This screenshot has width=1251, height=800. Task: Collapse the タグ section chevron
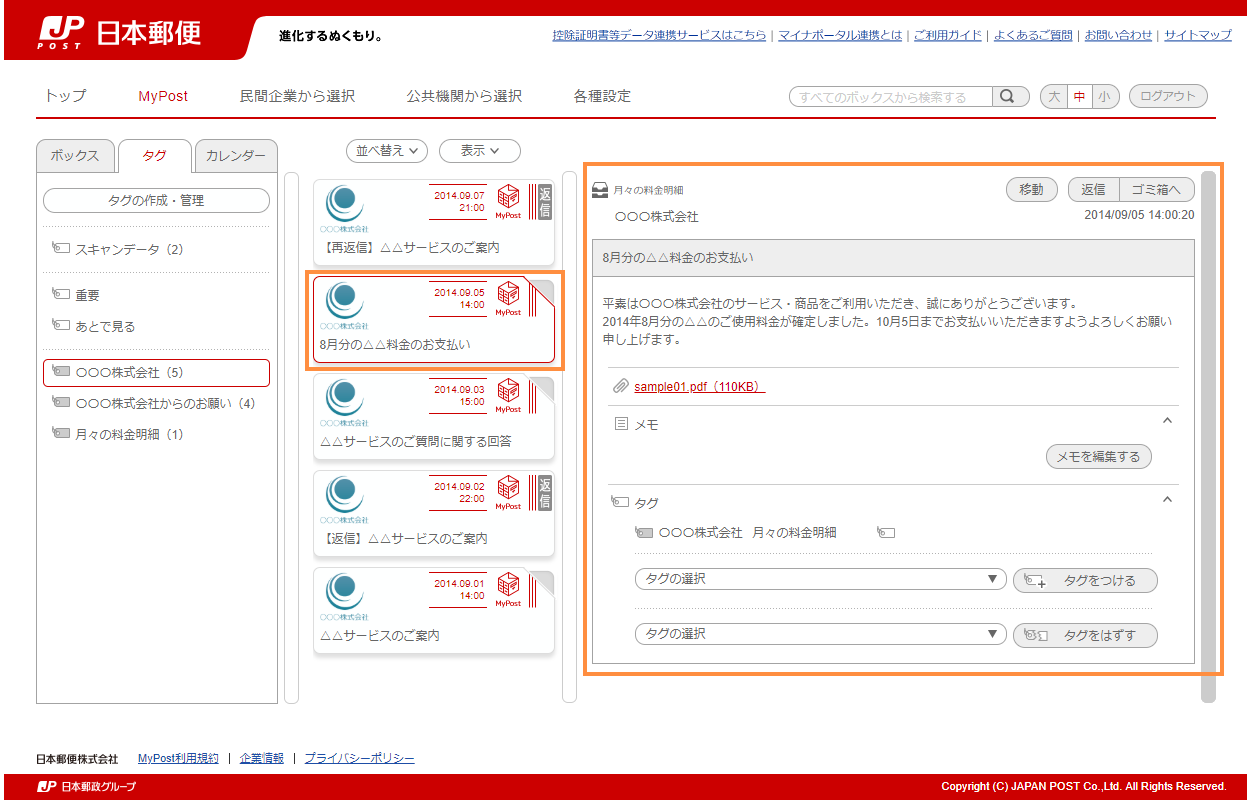[x=1167, y=499]
